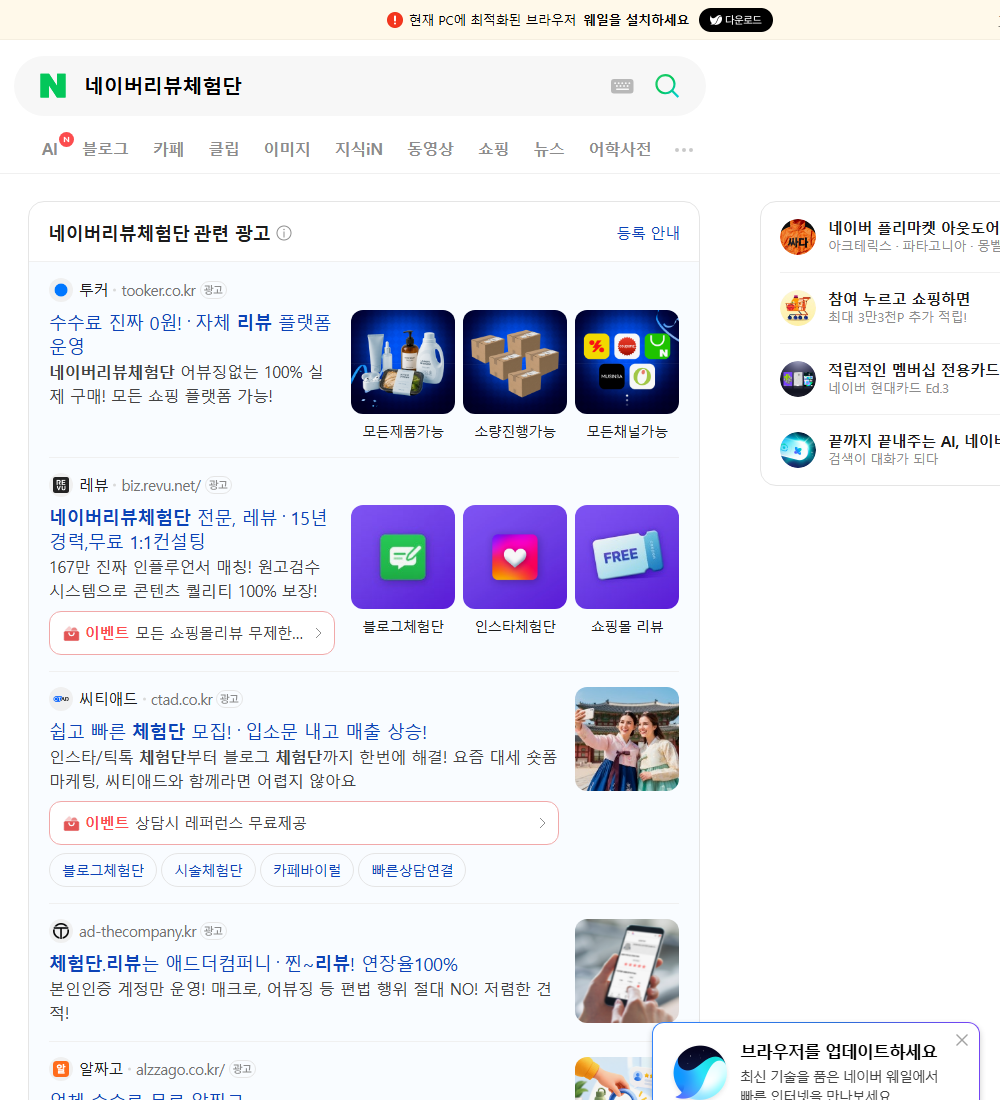The image size is (1000, 1100).
Task: Click the 블로그체험단 chip under 씨티애드
Action: (103, 871)
